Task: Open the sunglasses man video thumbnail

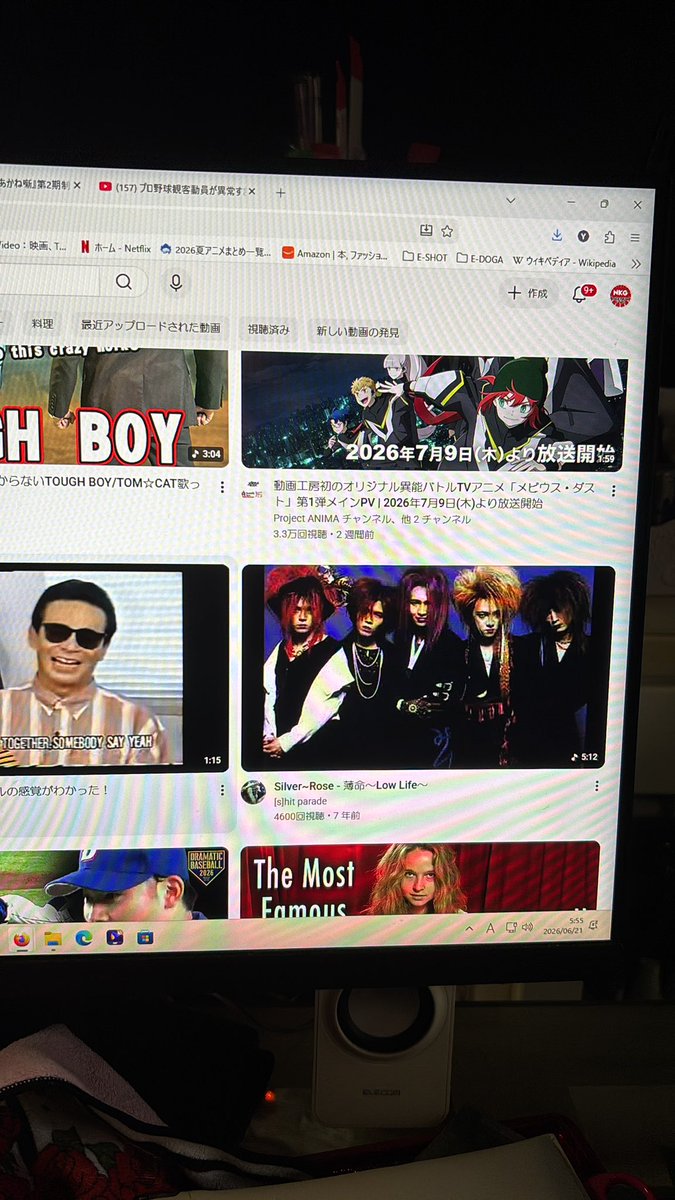Action: 113,667
